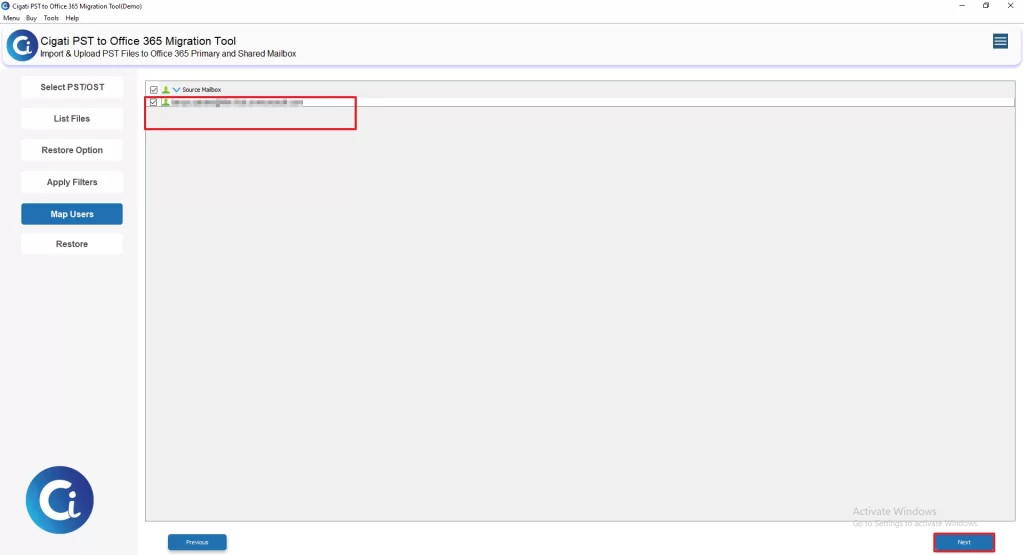
Task: Select the Map Users step
Action: point(72,214)
